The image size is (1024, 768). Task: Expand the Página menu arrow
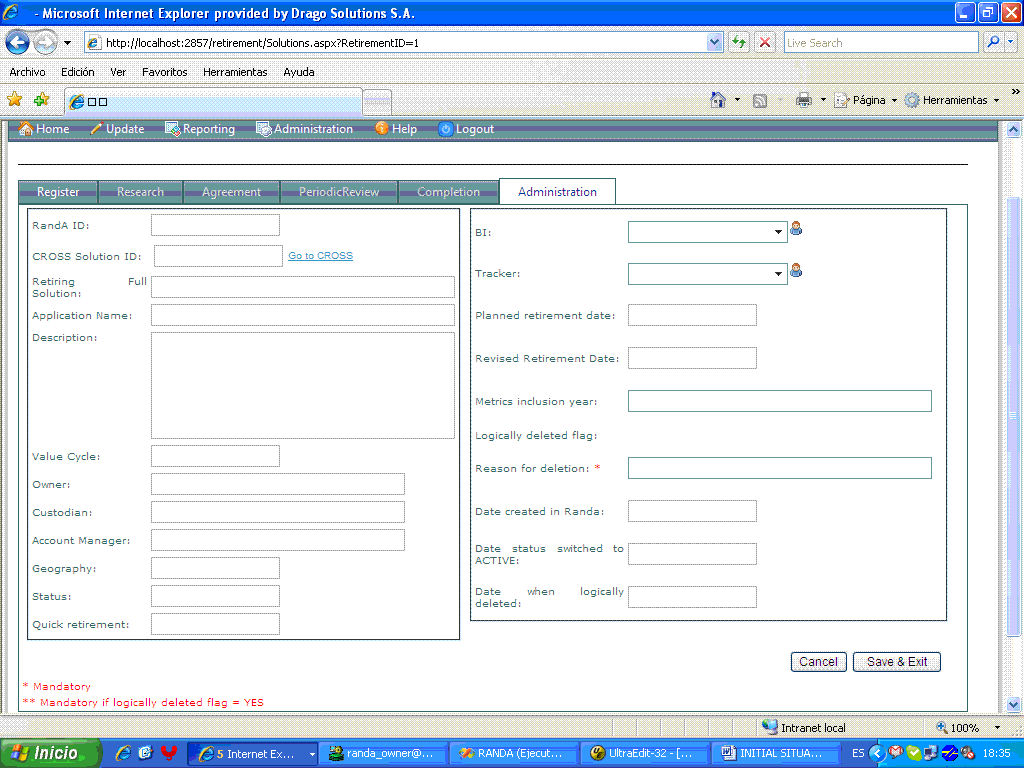coord(894,101)
